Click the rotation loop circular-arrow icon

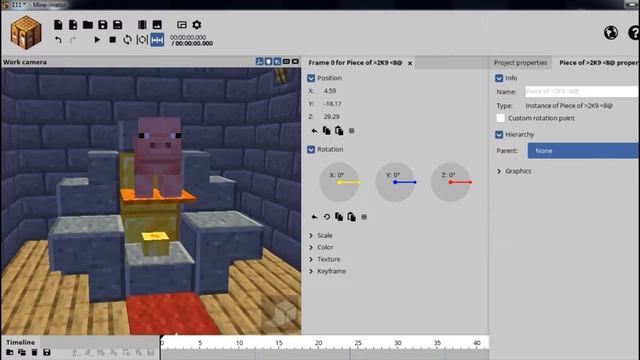[x=327, y=217]
